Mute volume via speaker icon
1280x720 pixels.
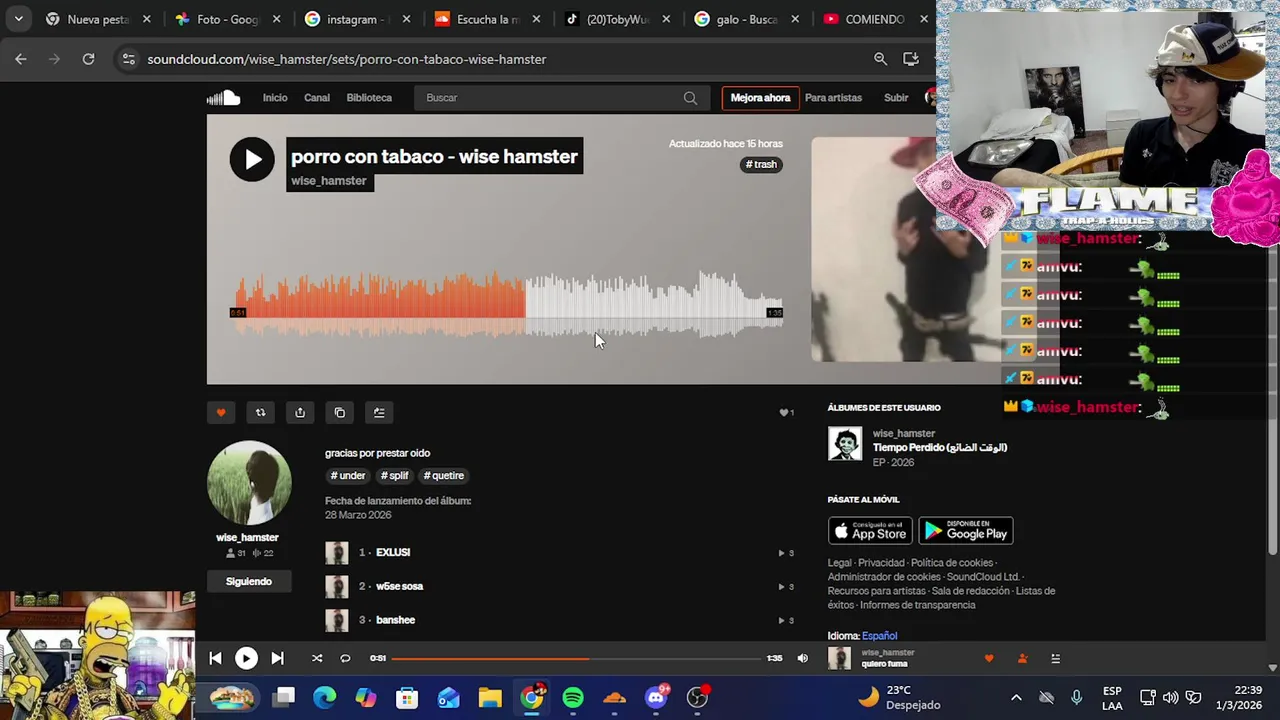tap(802, 658)
